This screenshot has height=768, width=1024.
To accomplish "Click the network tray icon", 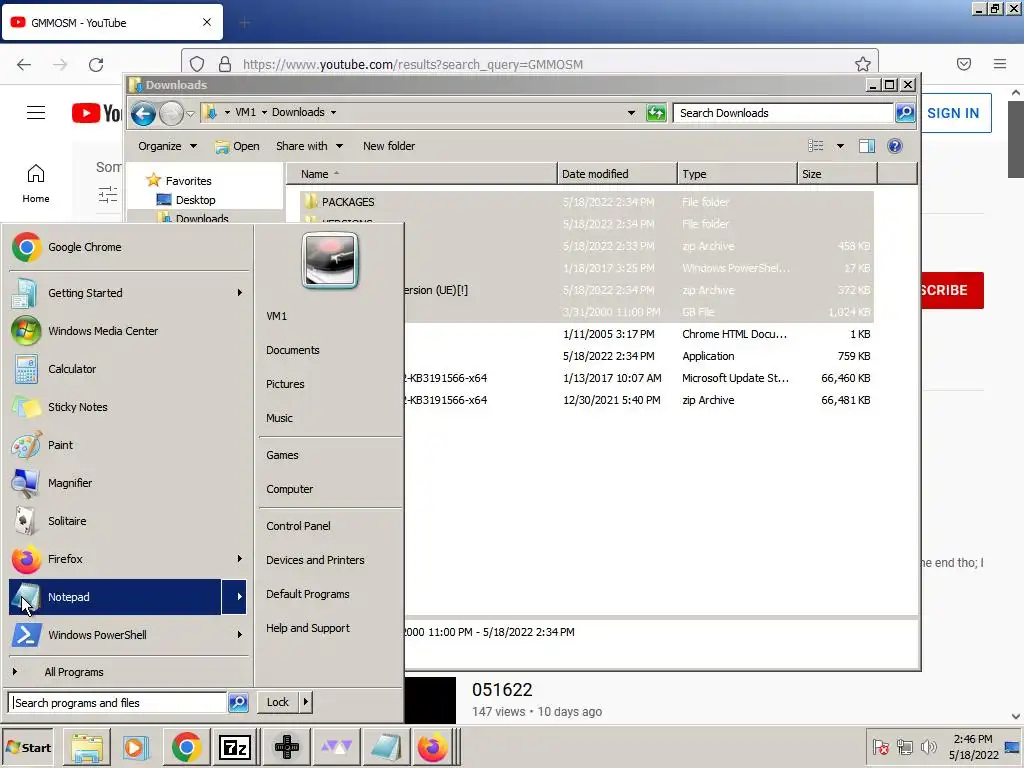I will pos(904,747).
